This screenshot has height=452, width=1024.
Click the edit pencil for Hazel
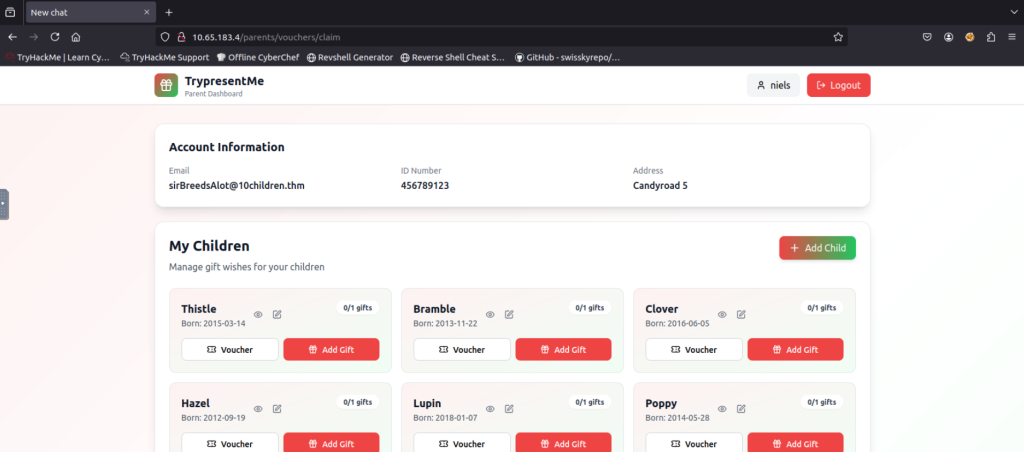click(277, 409)
